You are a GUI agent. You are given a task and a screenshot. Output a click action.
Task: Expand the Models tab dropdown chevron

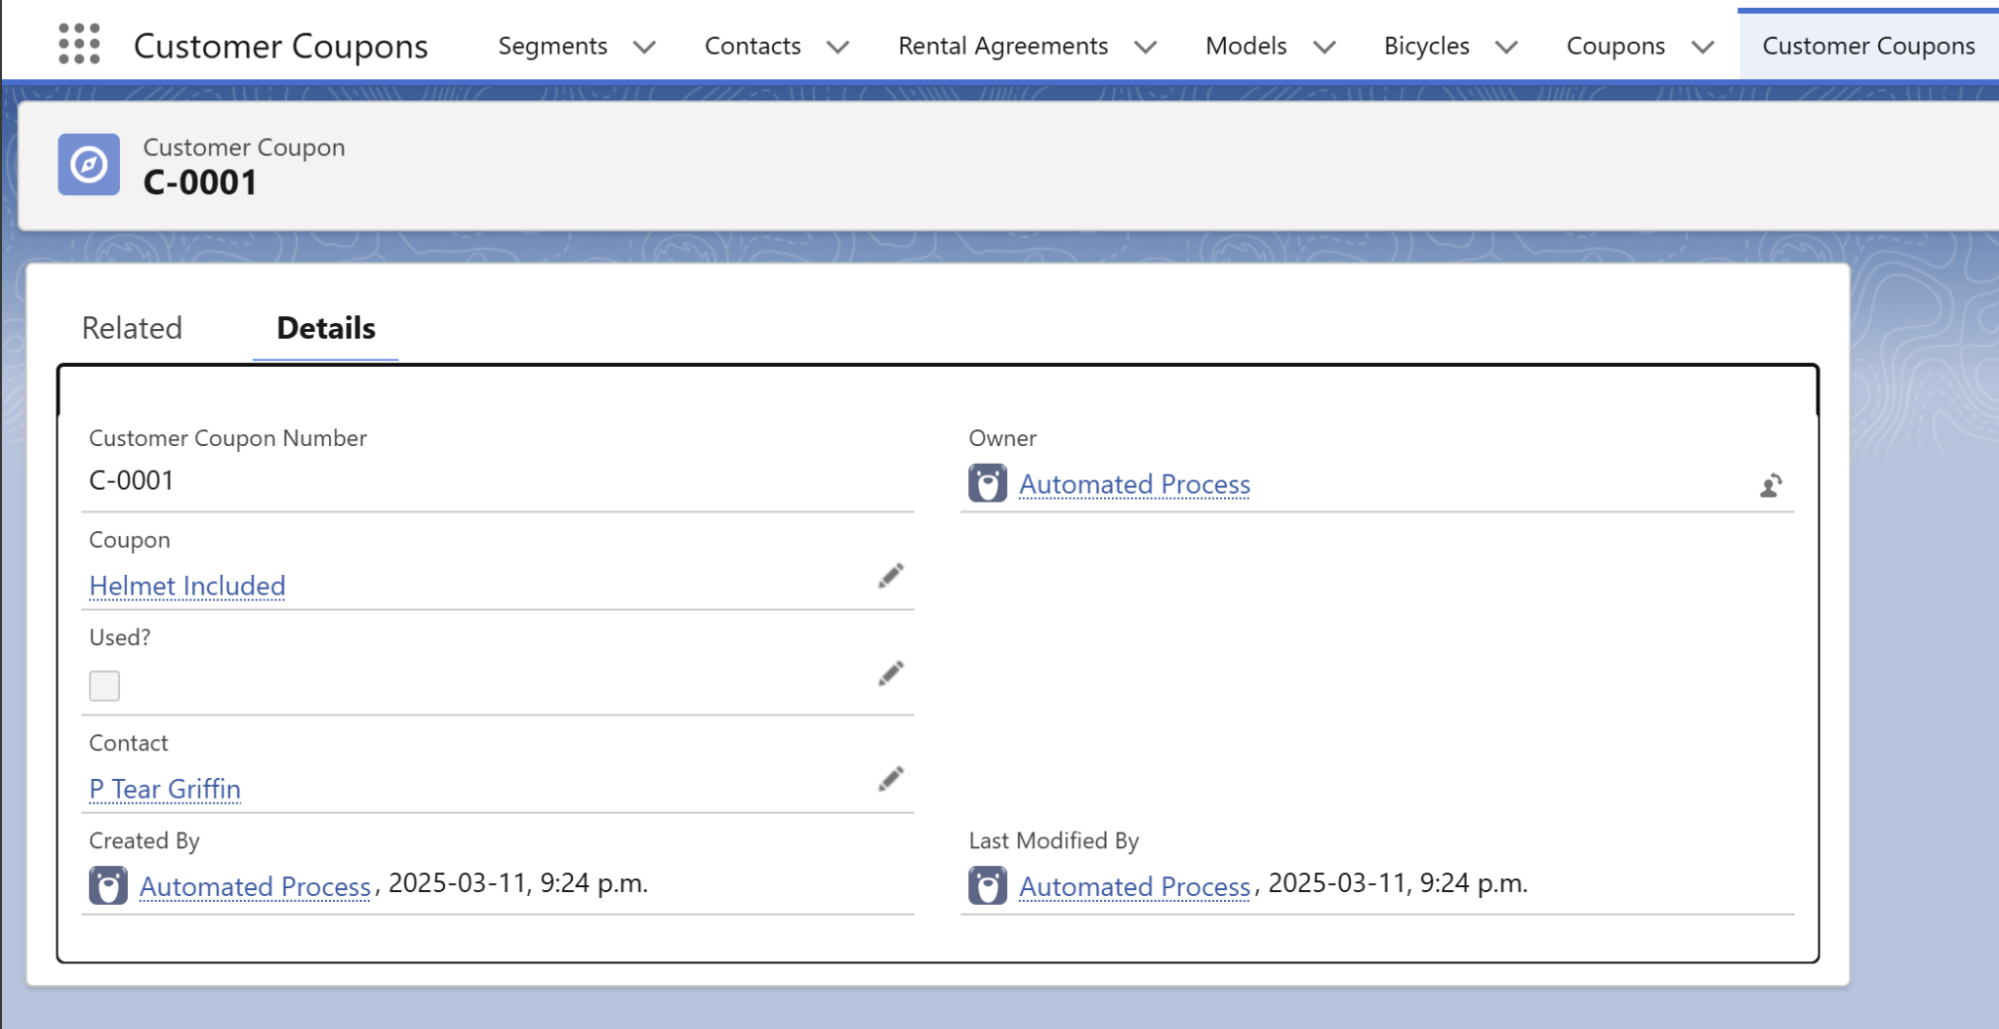(1325, 47)
